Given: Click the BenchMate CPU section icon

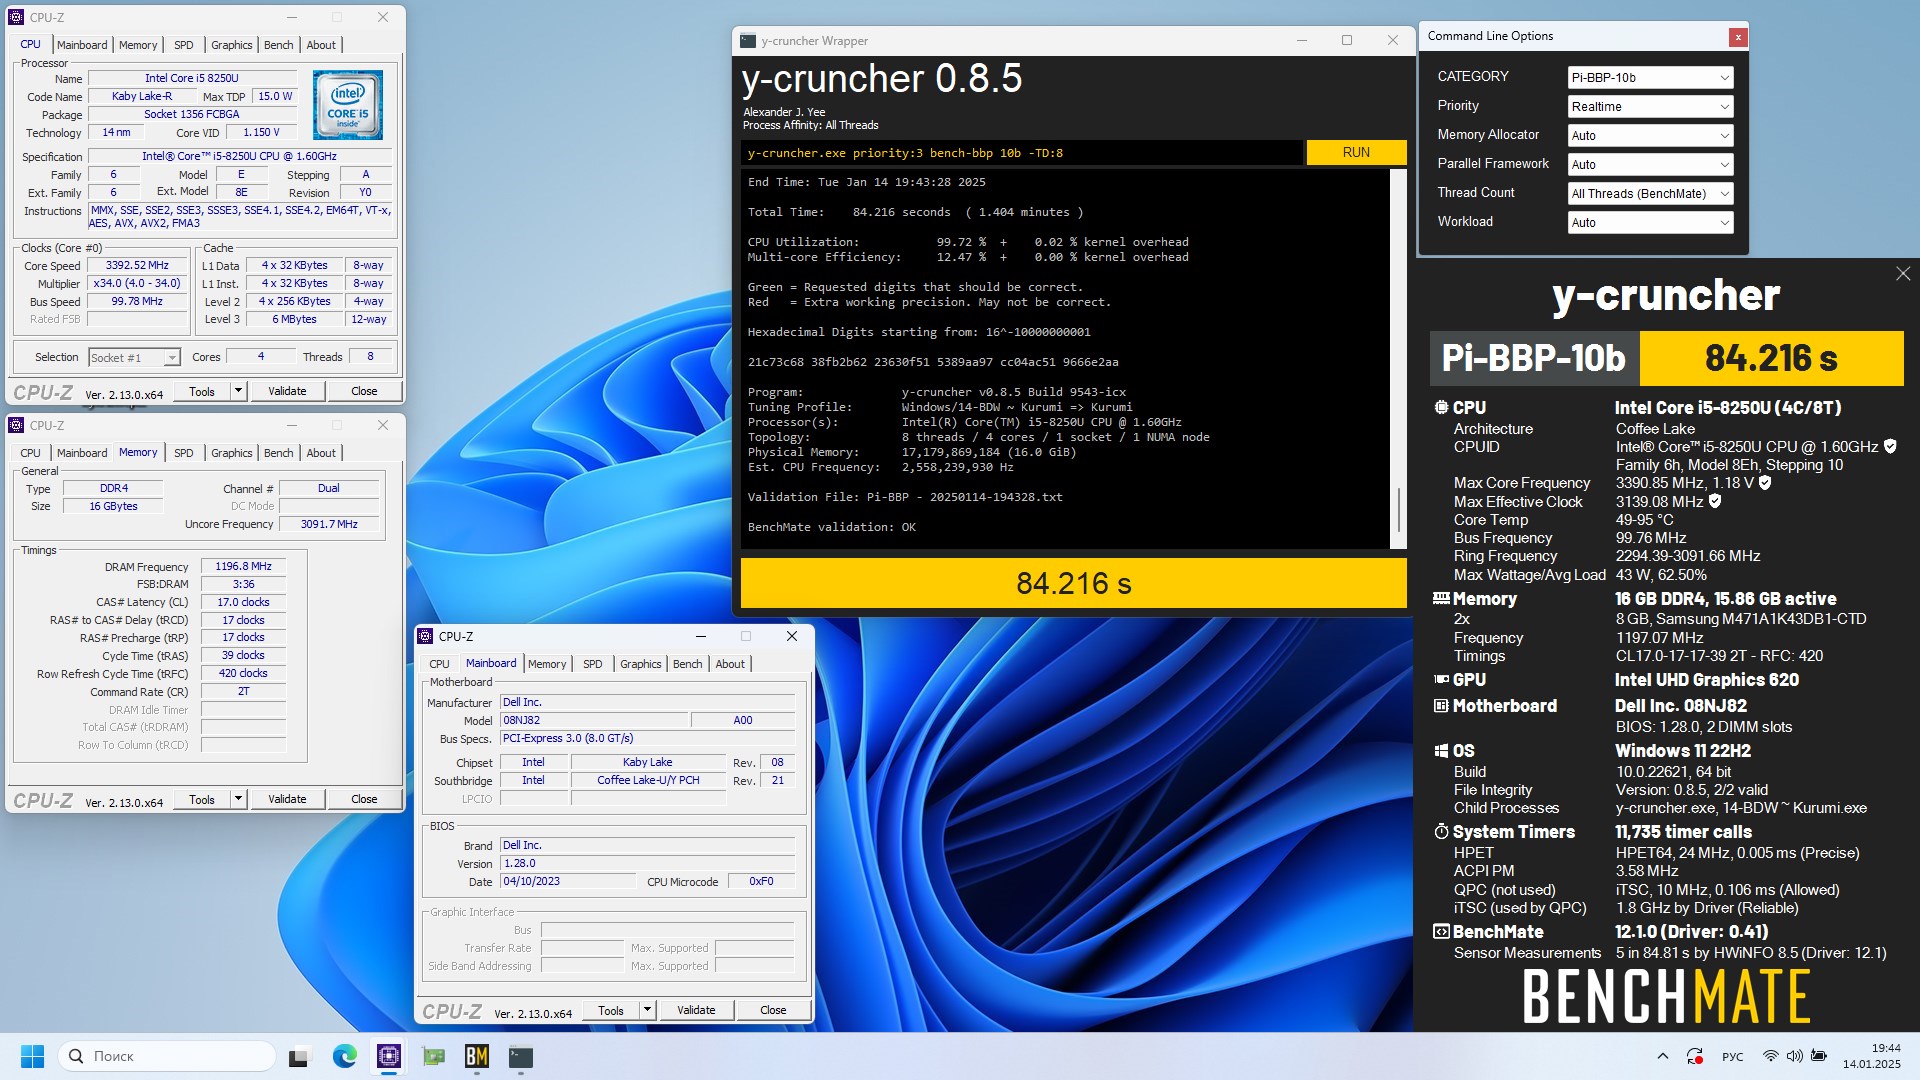Looking at the screenshot, I should click(1441, 407).
